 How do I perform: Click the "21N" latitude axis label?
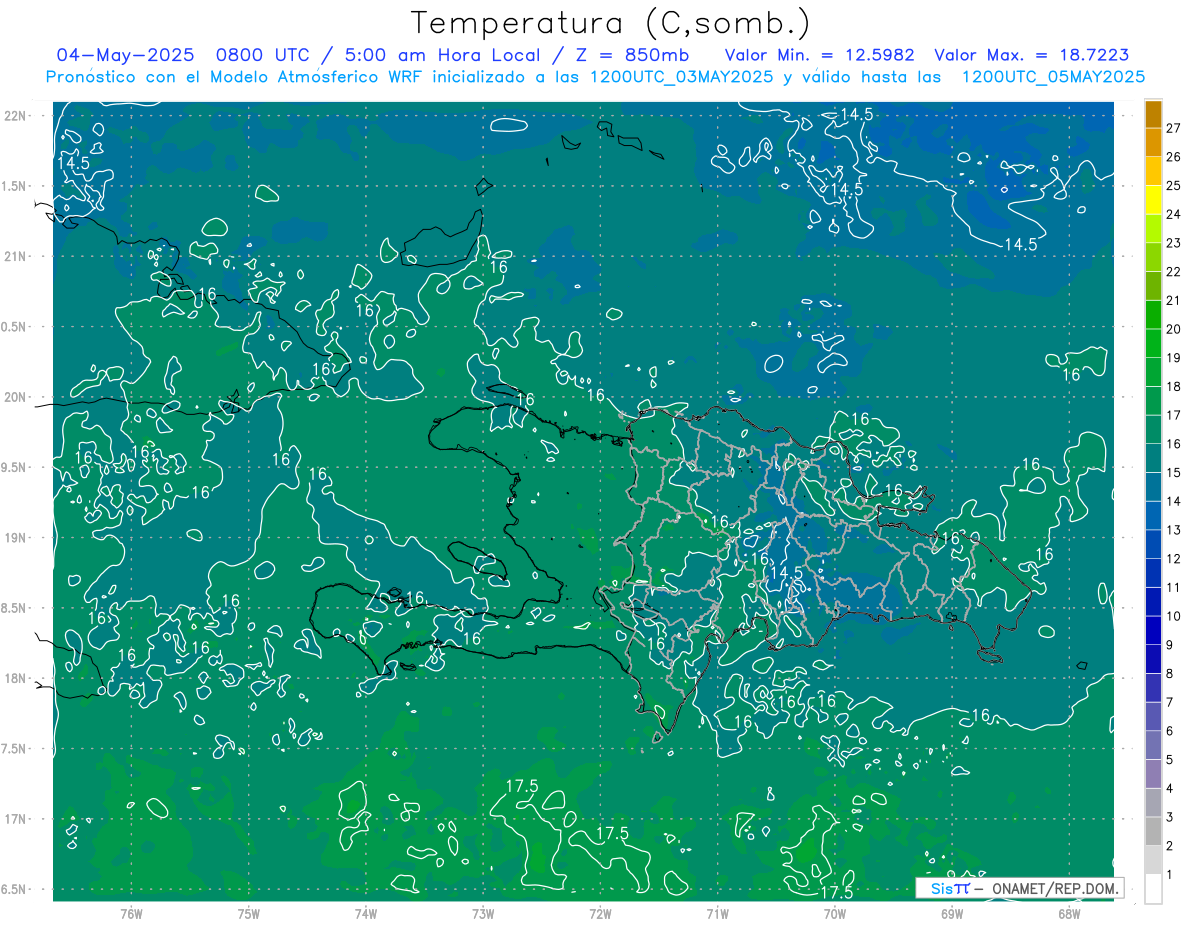pyautogui.click(x=14, y=256)
